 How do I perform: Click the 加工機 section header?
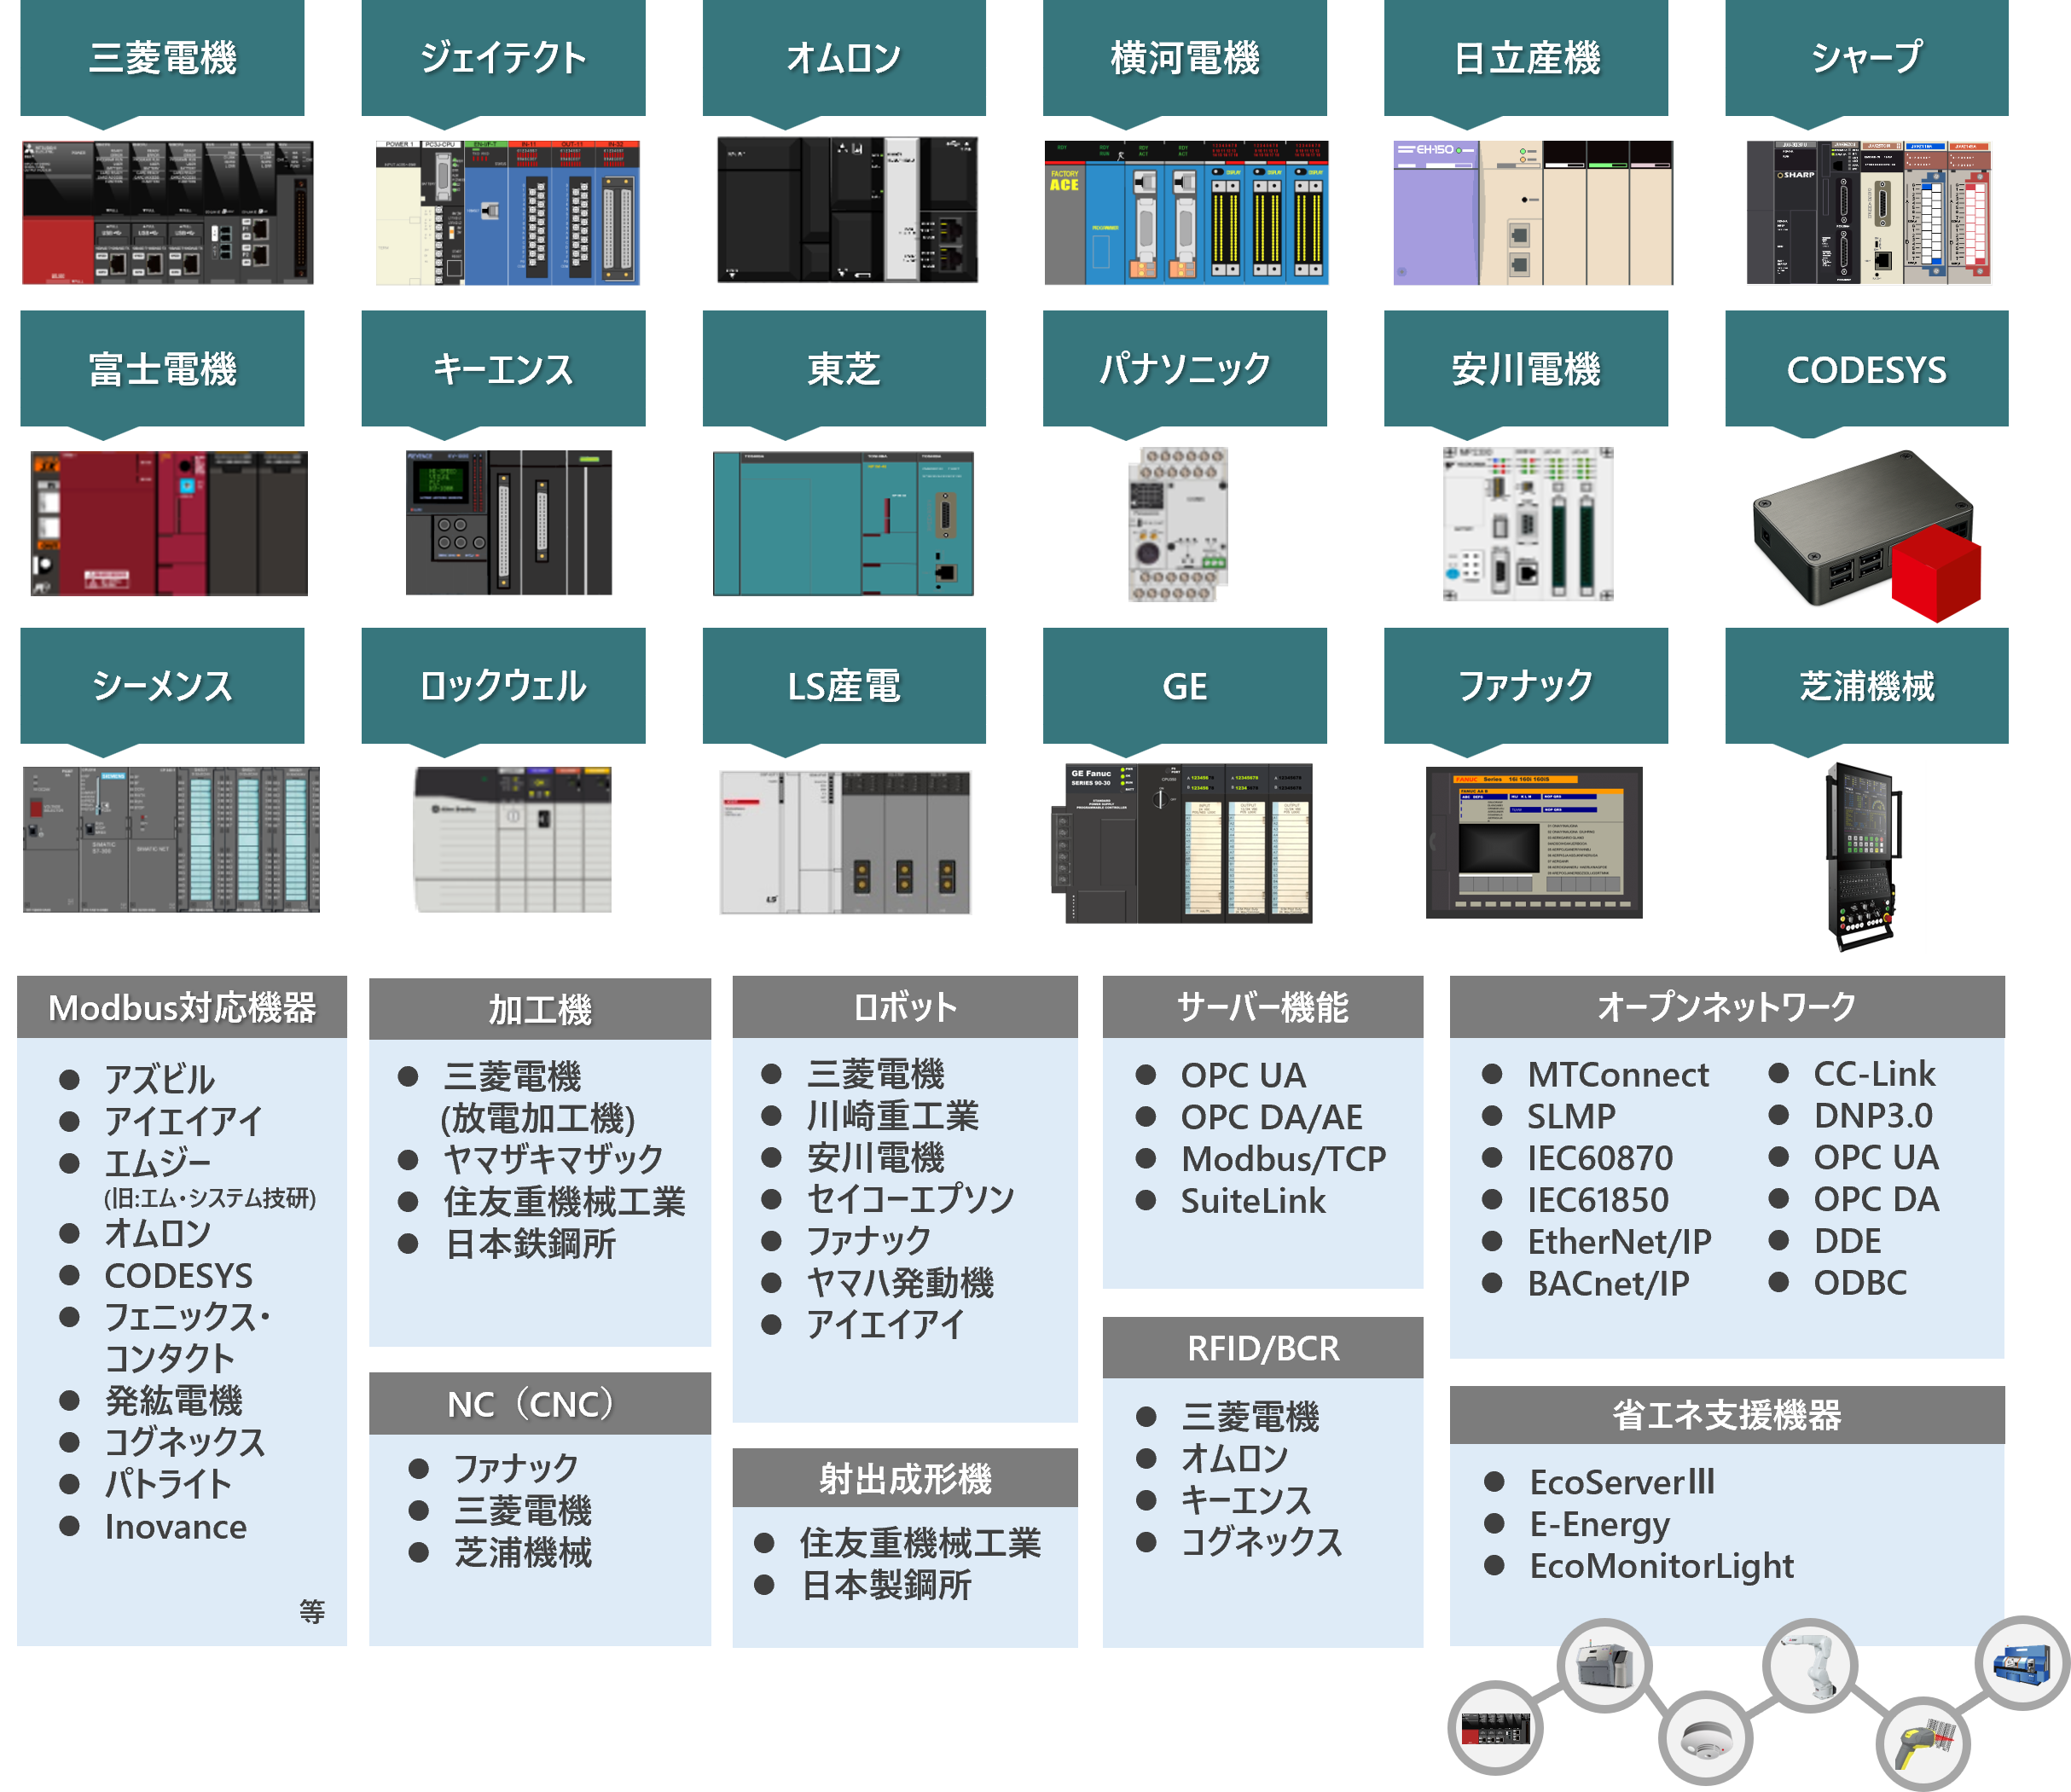click(x=540, y=1009)
